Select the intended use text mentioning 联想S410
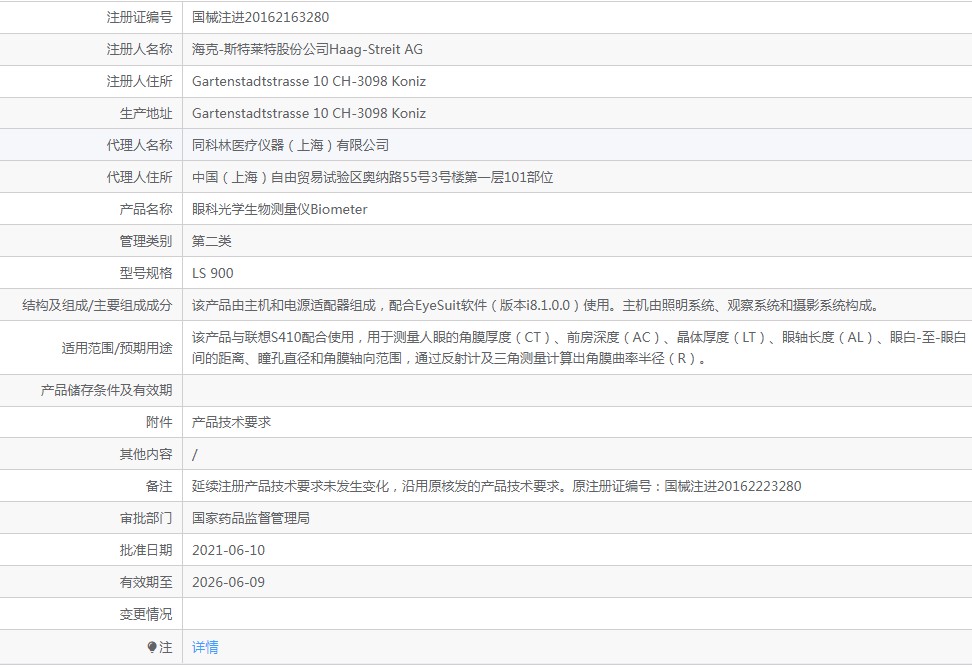 pyautogui.click(x=579, y=348)
